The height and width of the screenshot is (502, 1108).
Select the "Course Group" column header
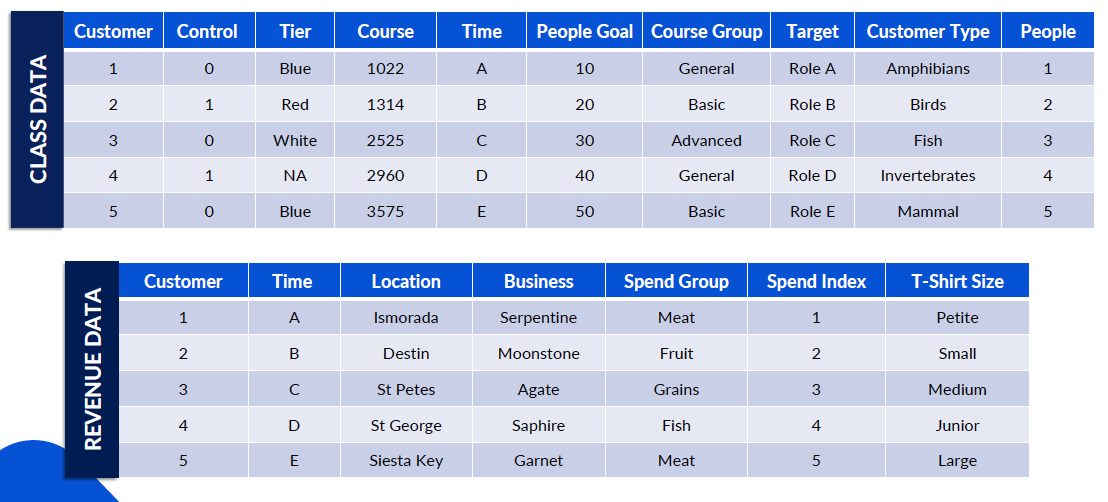[x=706, y=32]
